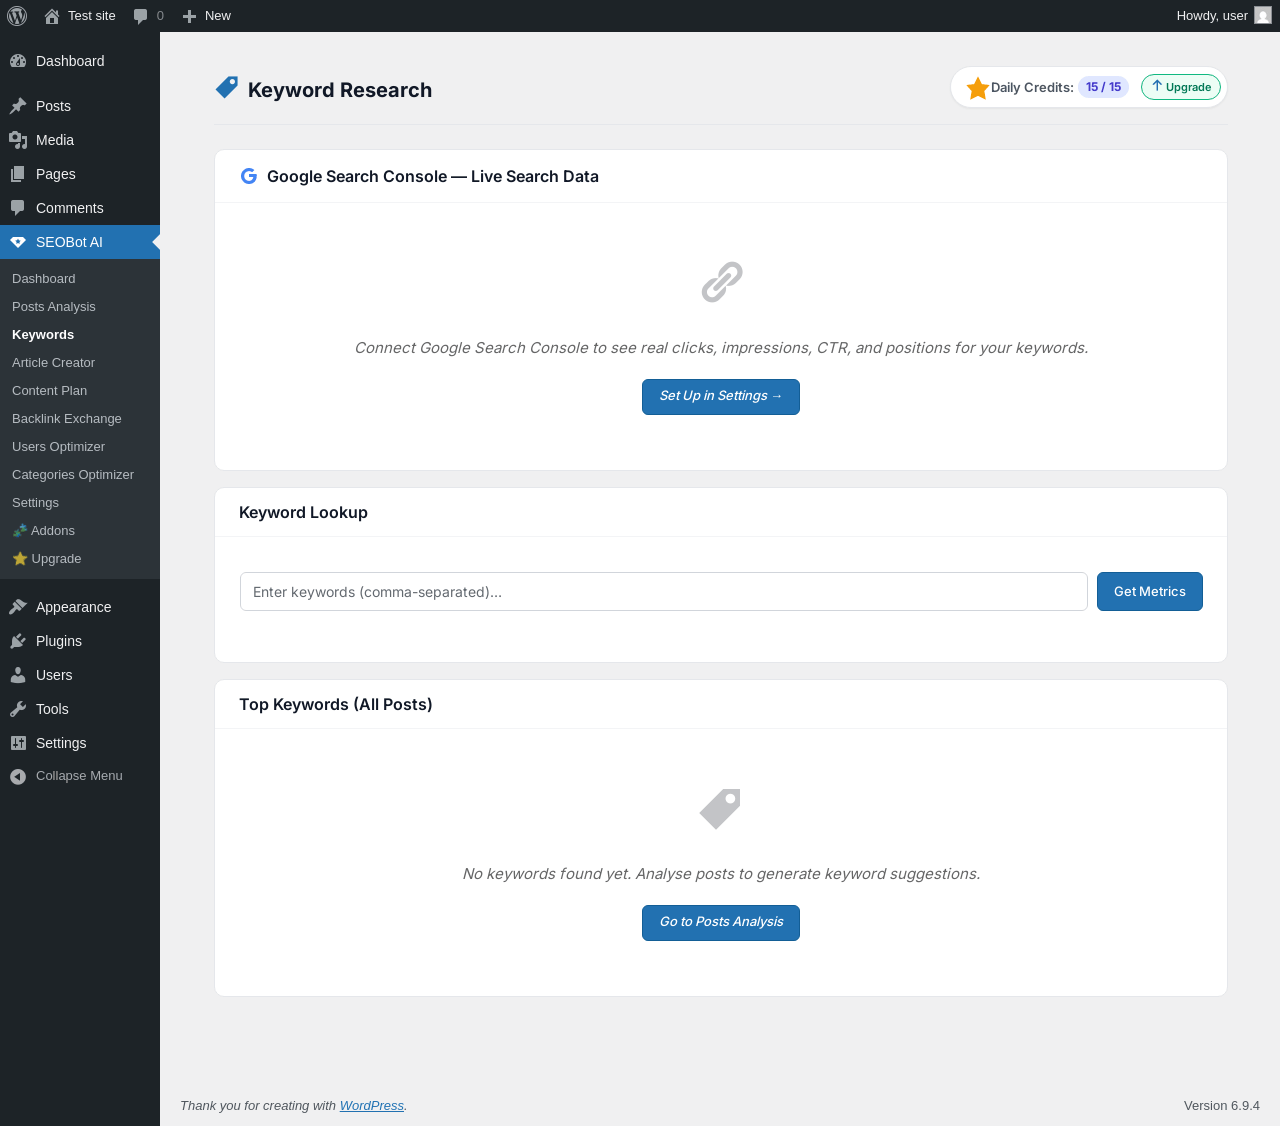Click the comment count 0 in admin bar

pos(160,16)
